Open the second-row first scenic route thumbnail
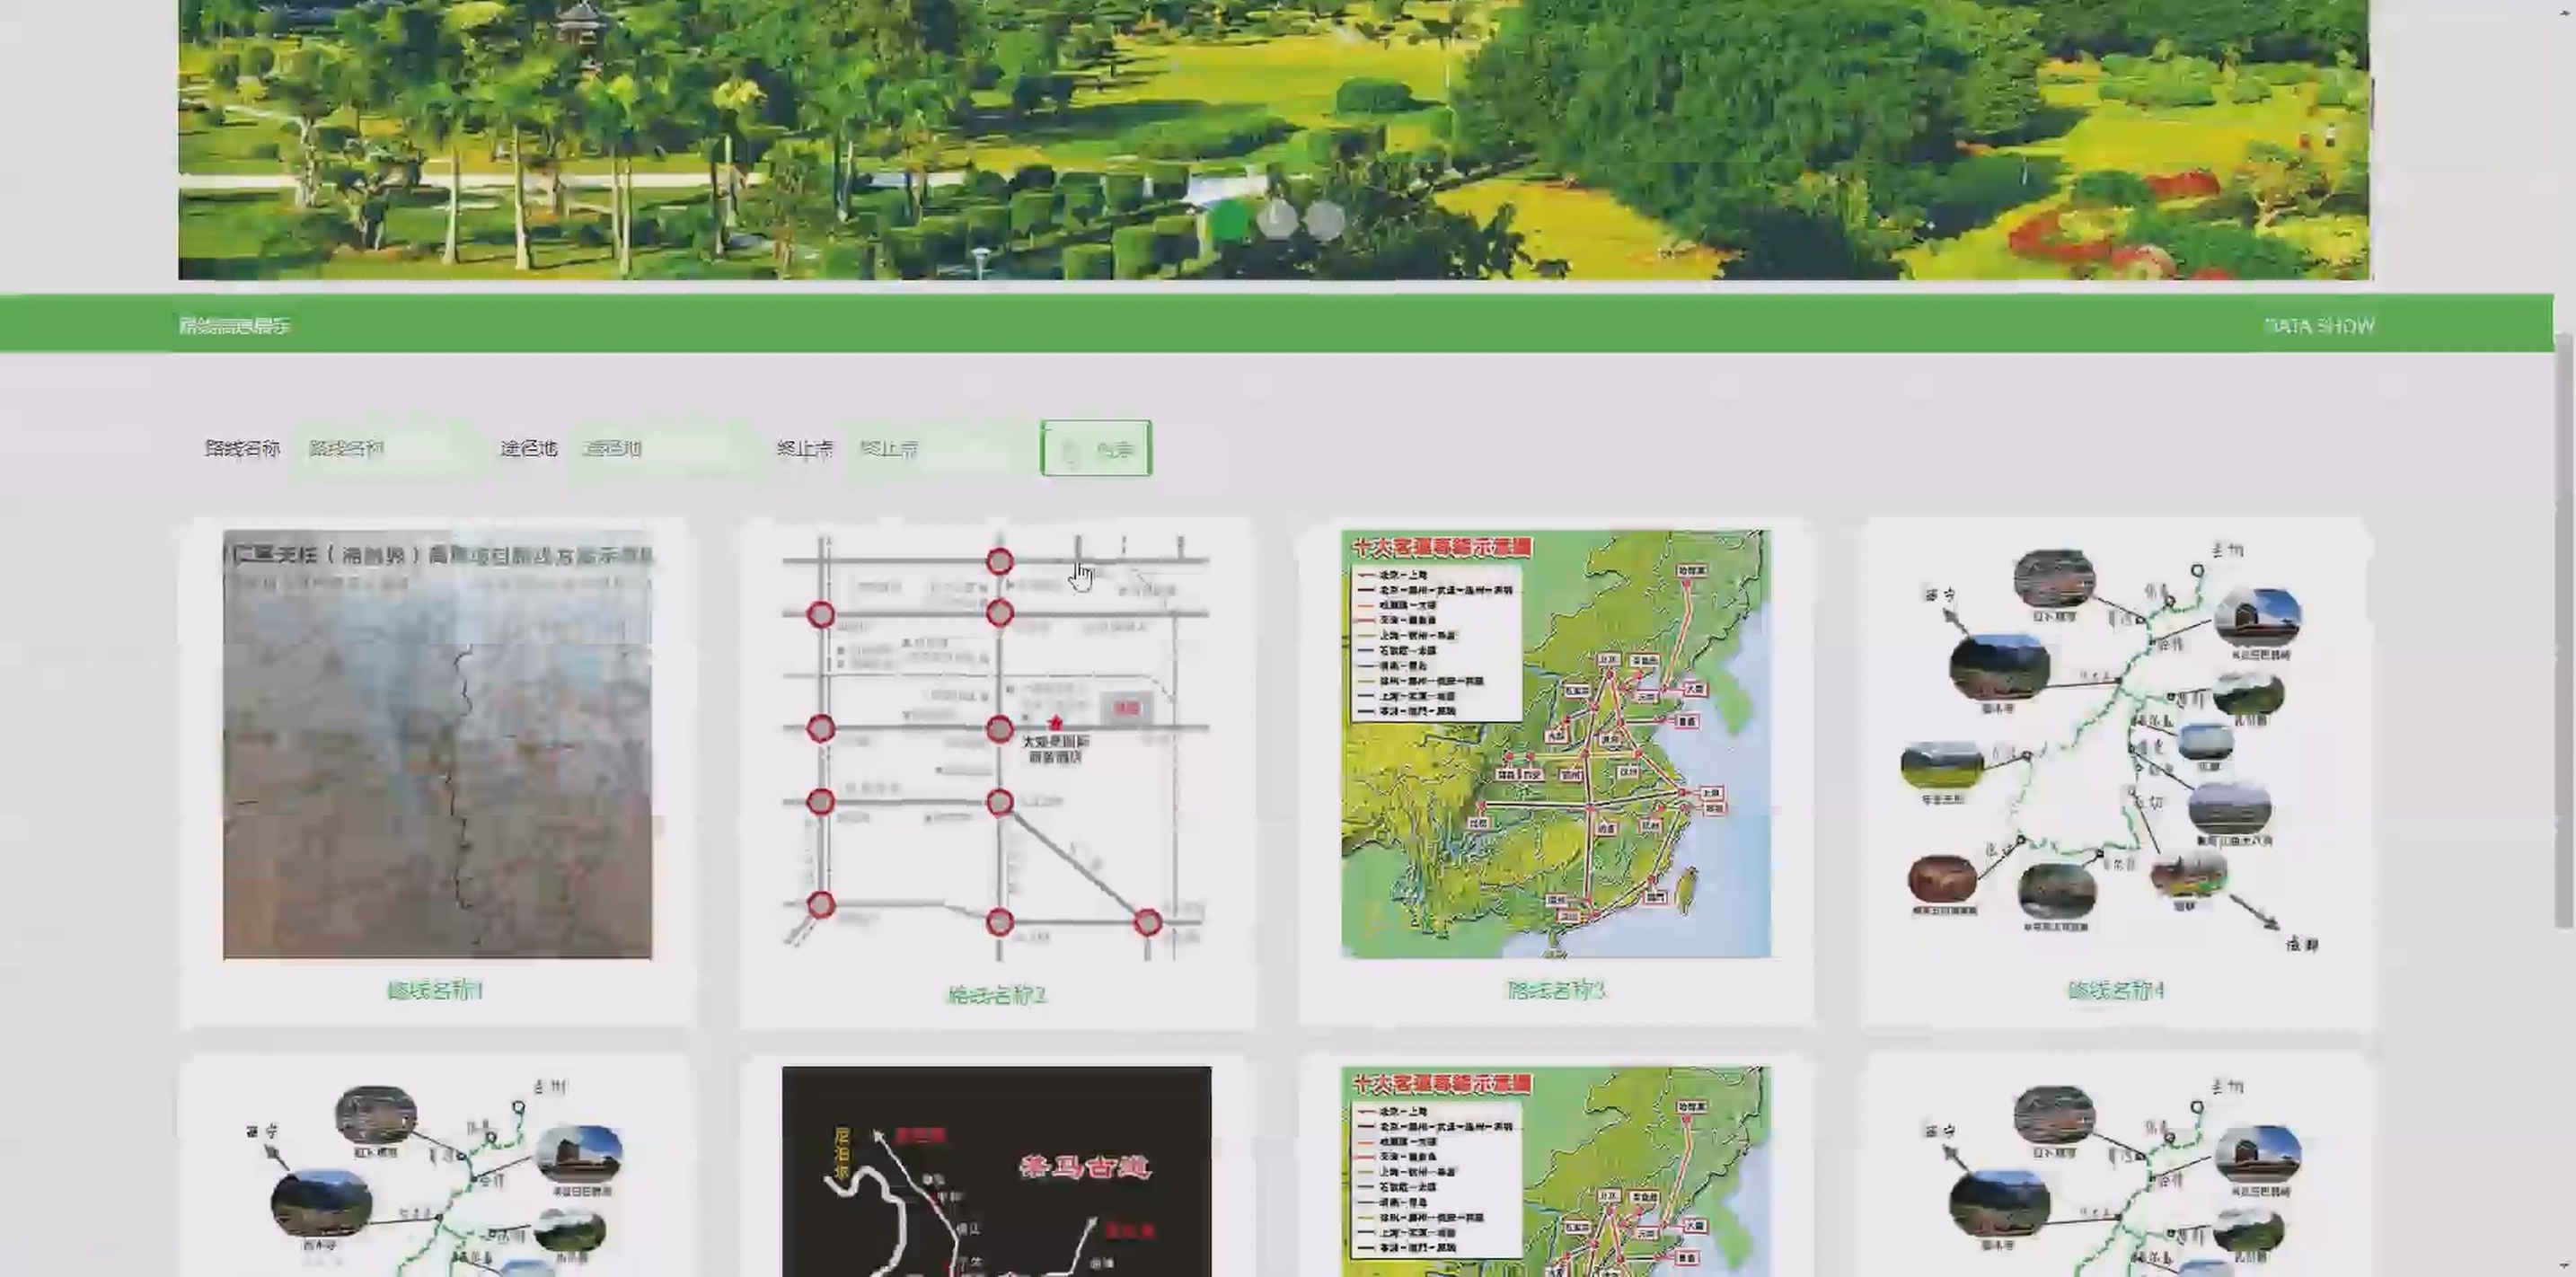The height and width of the screenshot is (1277, 2576). (437, 1171)
